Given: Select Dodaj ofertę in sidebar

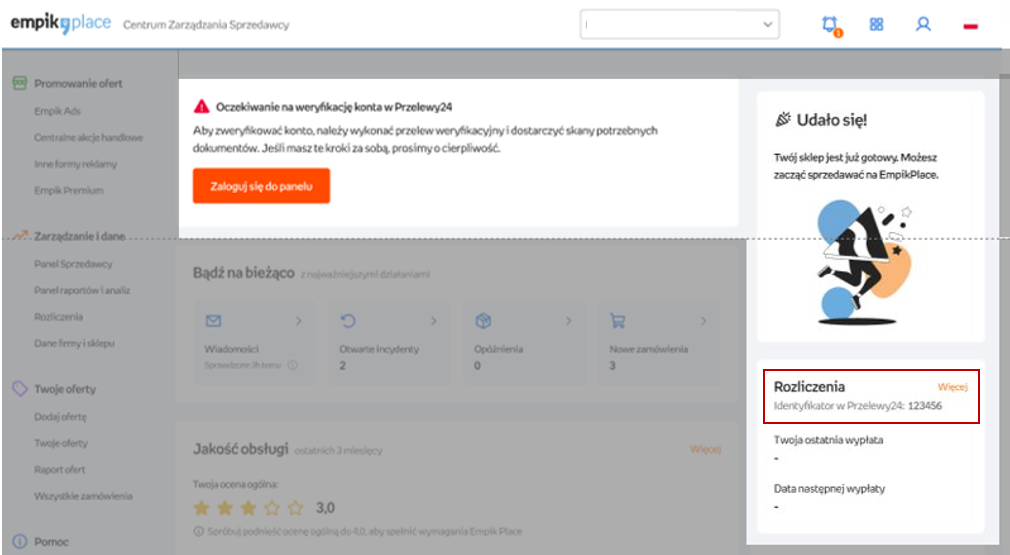Looking at the screenshot, I should 61,416.
